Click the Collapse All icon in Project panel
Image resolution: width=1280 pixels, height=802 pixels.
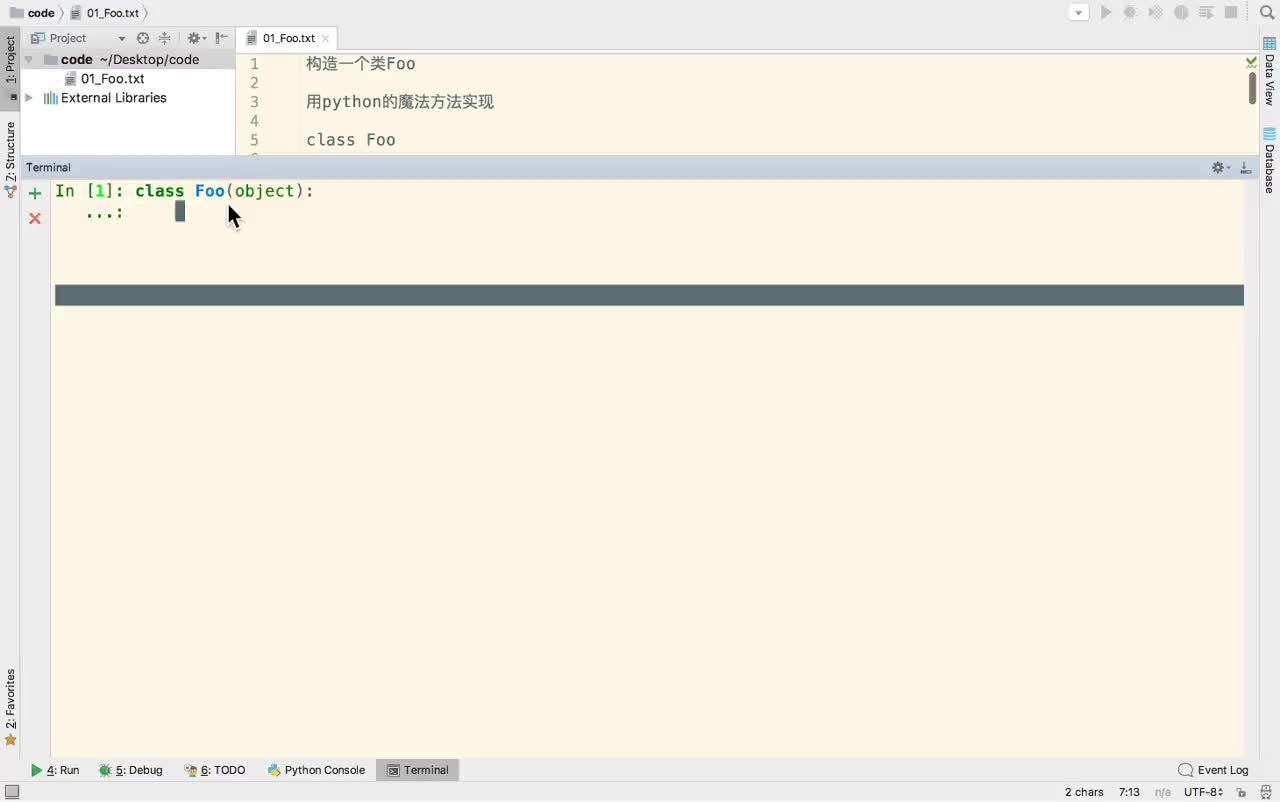coord(166,37)
